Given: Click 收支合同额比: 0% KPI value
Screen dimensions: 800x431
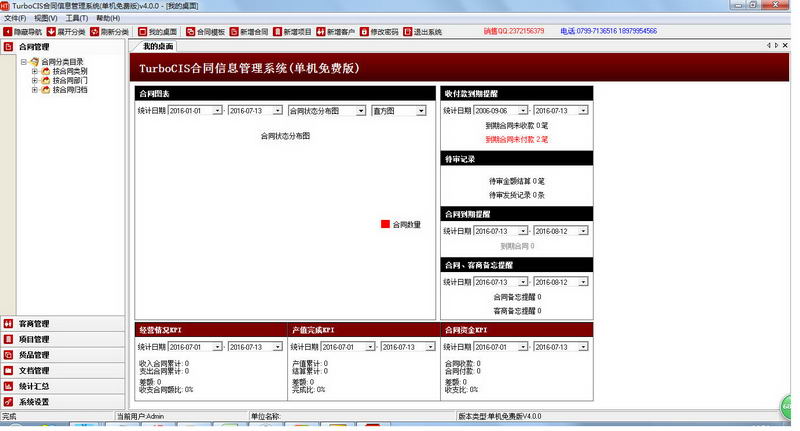Looking at the screenshot, I should (166, 390).
